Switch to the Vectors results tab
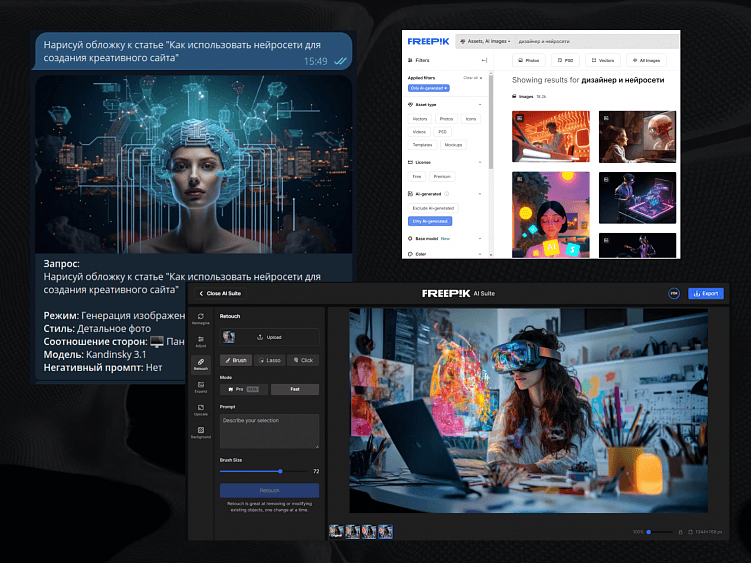751x563 pixels. pos(602,61)
